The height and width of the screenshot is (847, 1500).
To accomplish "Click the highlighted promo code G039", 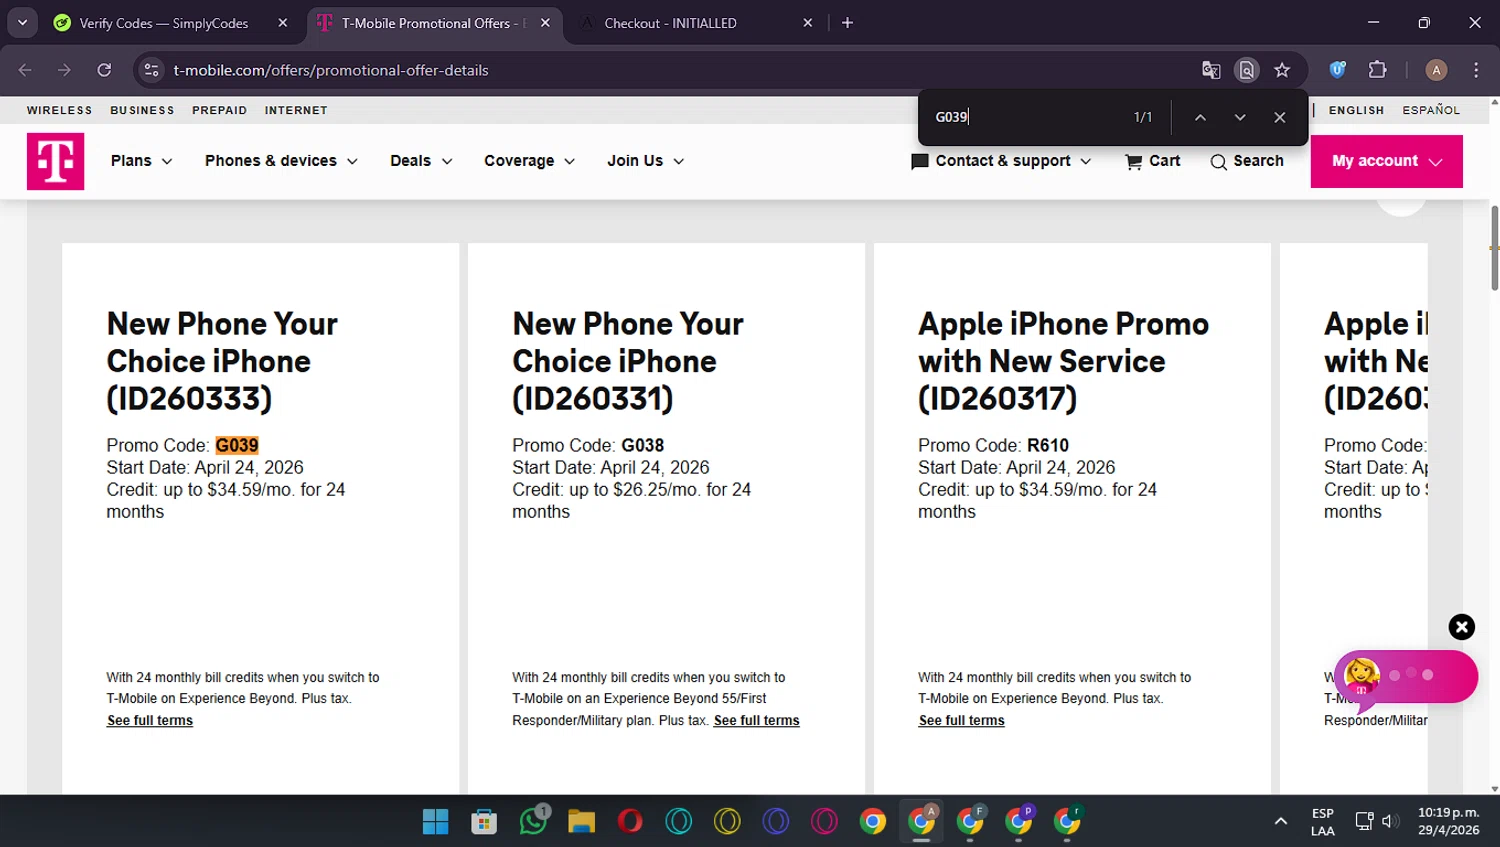I will (x=237, y=445).
